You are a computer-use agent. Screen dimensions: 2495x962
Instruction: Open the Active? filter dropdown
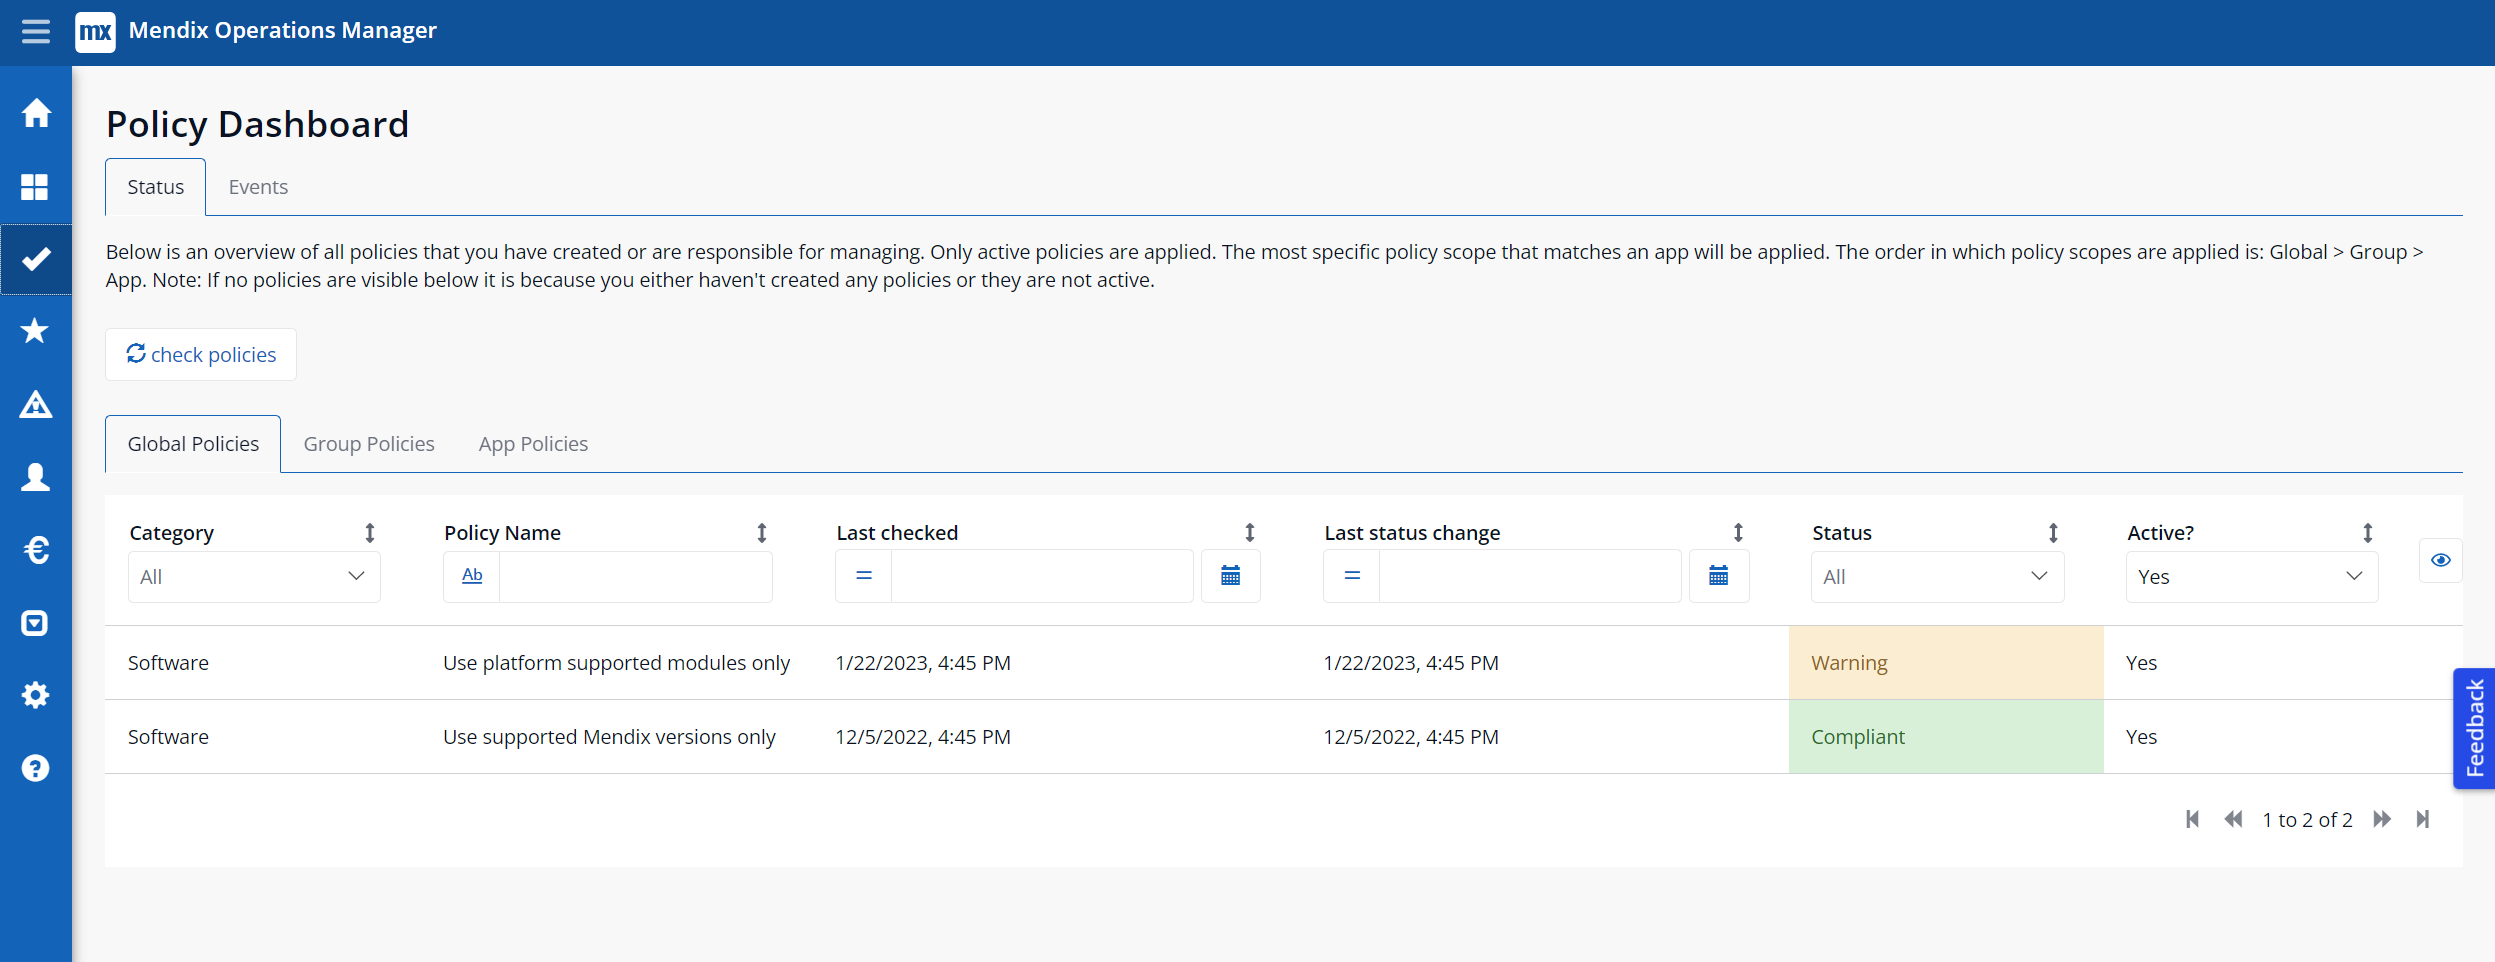tap(2251, 577)
